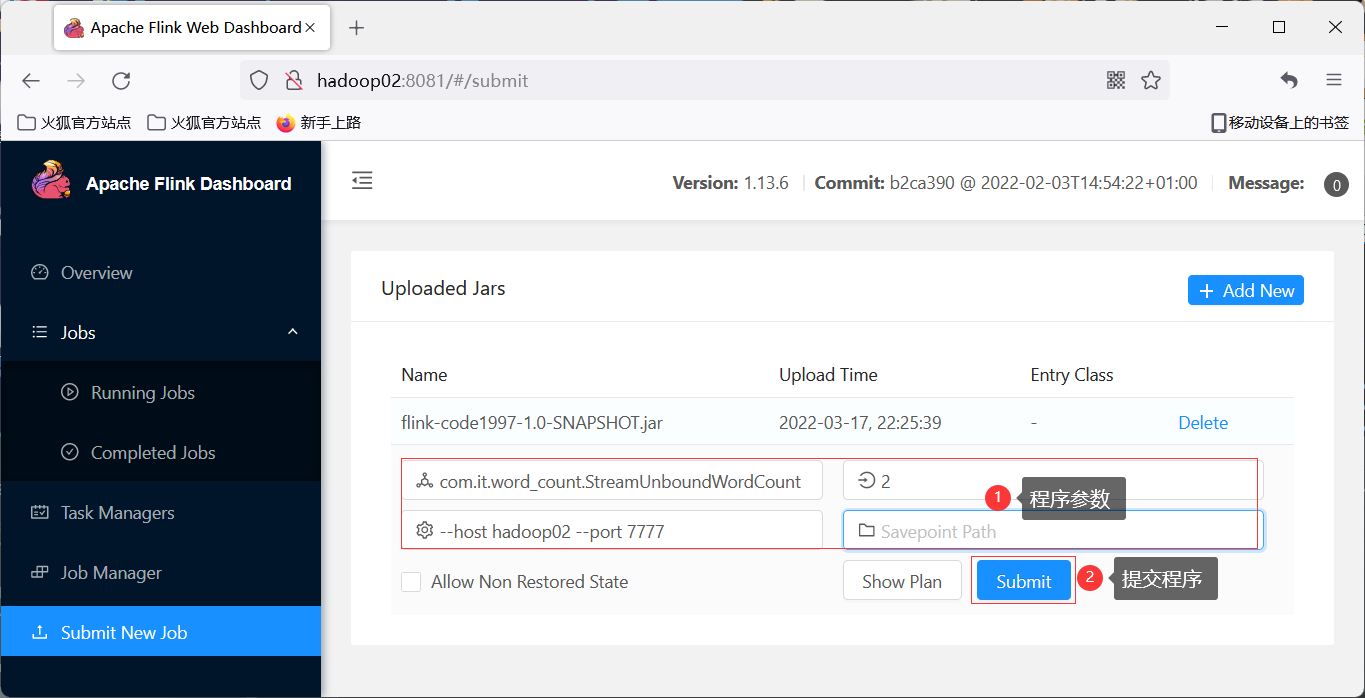The height and width of the screenshot is (698, 1365).
Task: Click the shield tracking protection icon
Action: click(258, 81)
